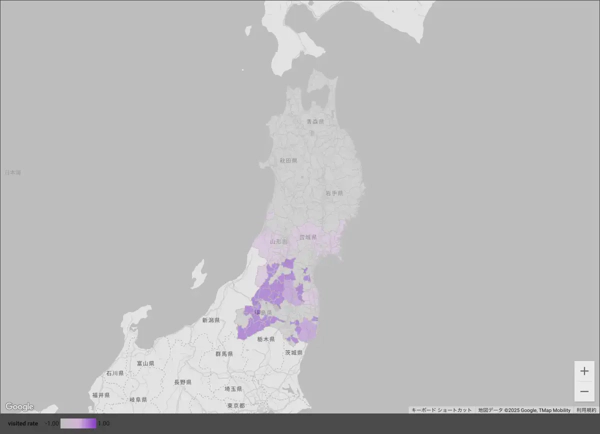Image resolution: width=600 pixels, height=434 pixels.
Task: Click the legend maximum value 1.00
Action: tap(104, 423)
